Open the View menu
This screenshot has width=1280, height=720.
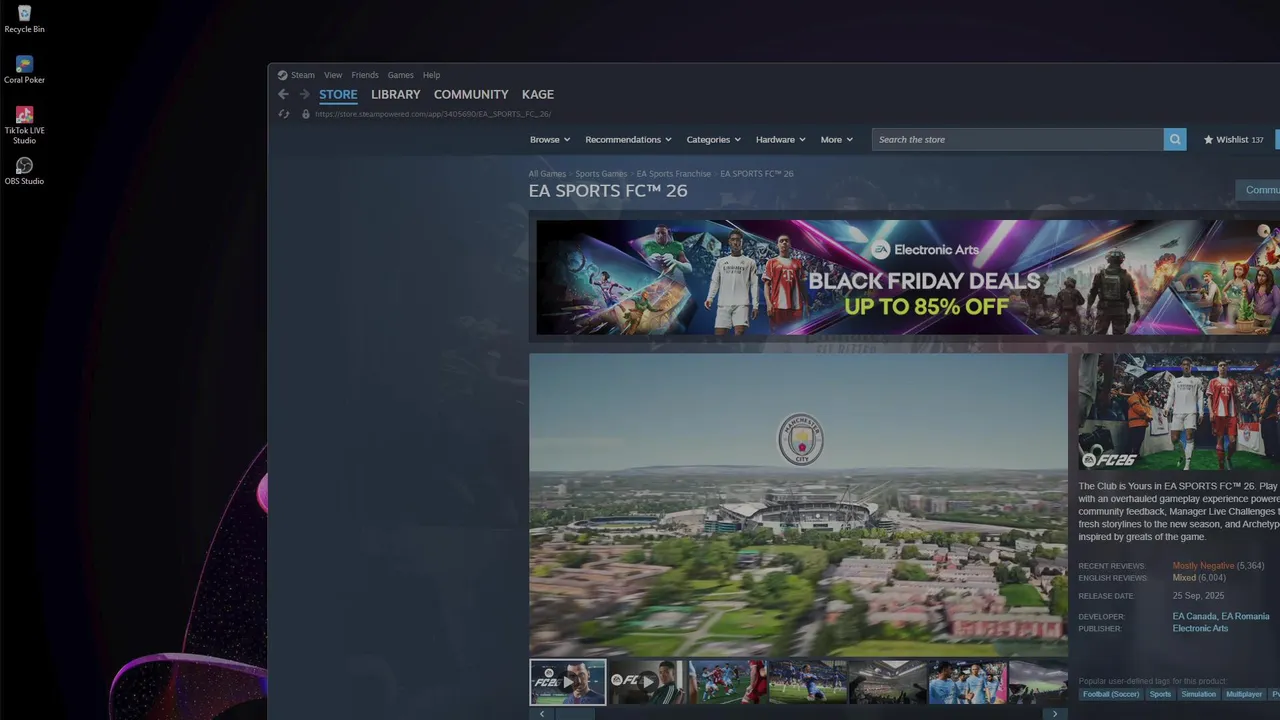click(333, 75)
